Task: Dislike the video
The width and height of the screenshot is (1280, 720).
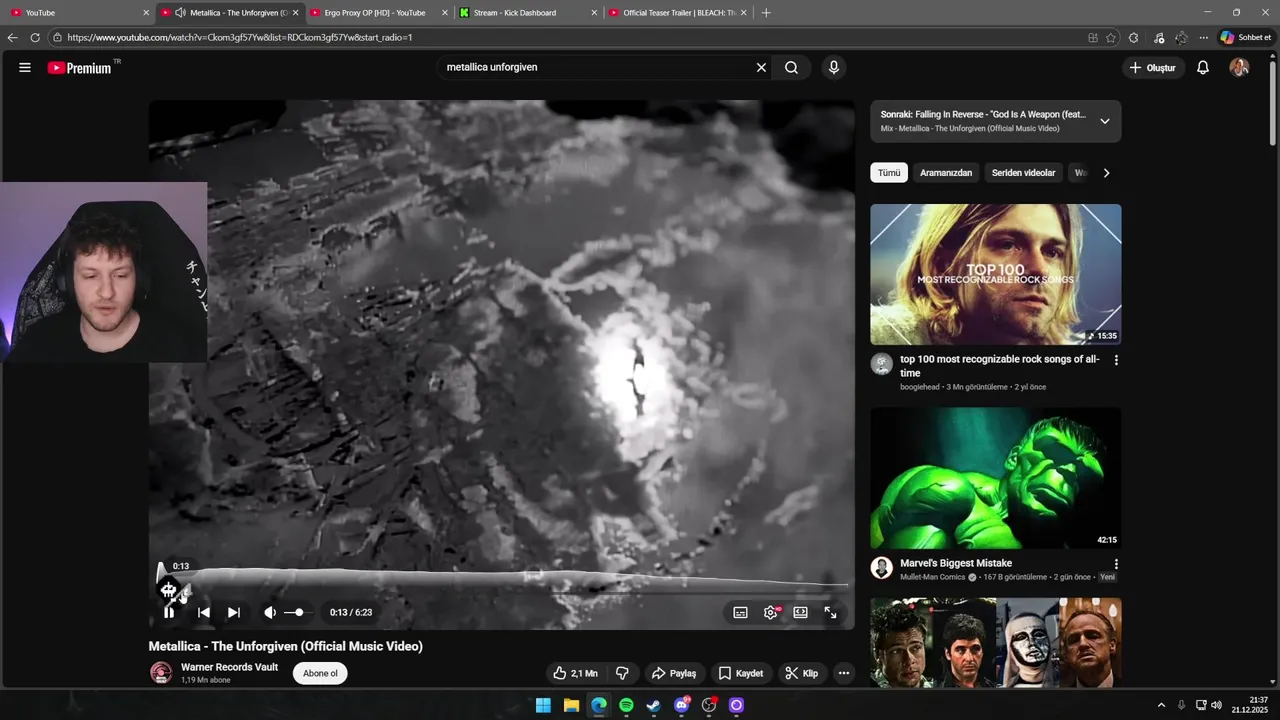Action: [622, 674]
